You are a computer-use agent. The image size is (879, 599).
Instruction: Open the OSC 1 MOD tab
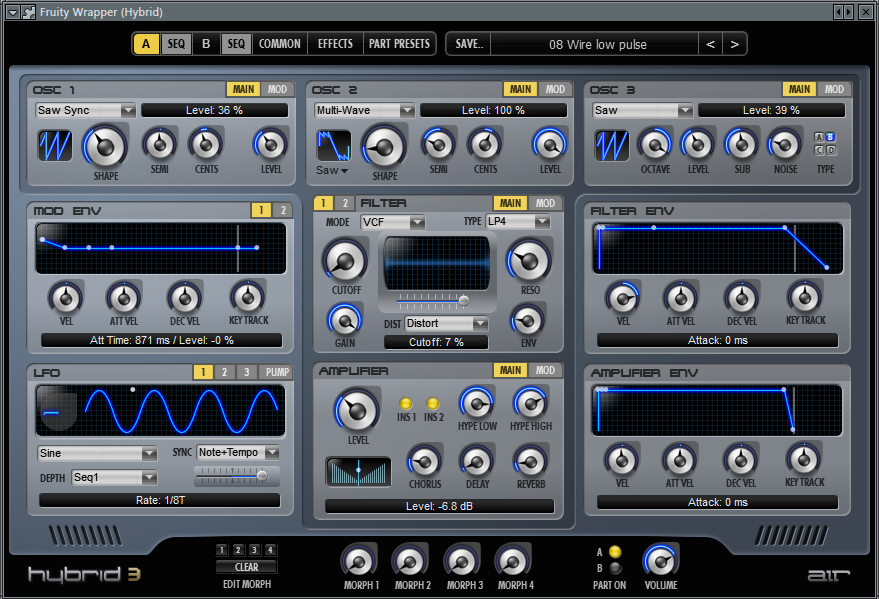tap(277, 89)
